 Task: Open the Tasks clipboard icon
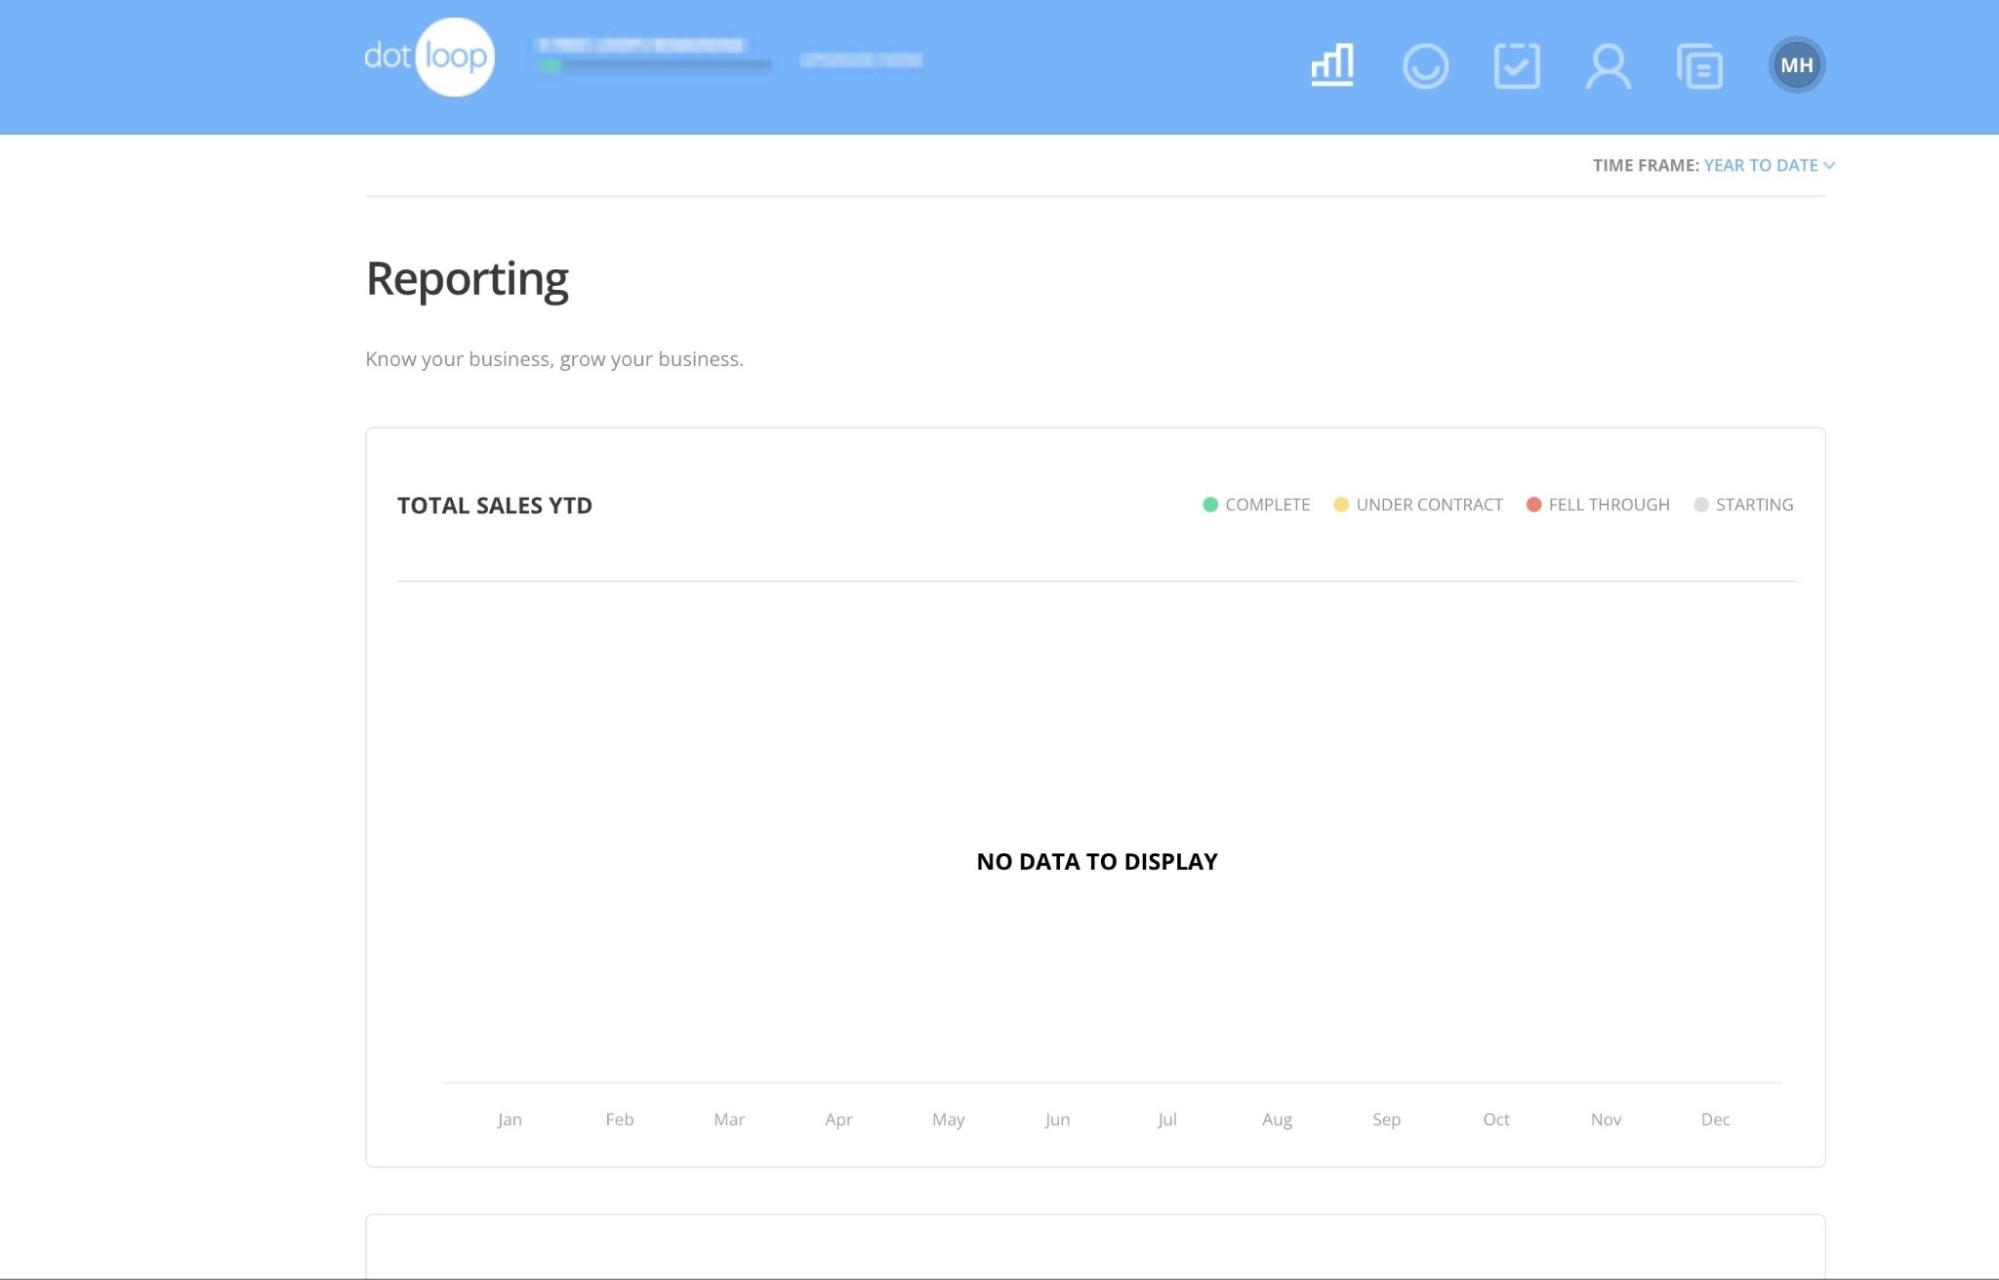coord(1516,65)
